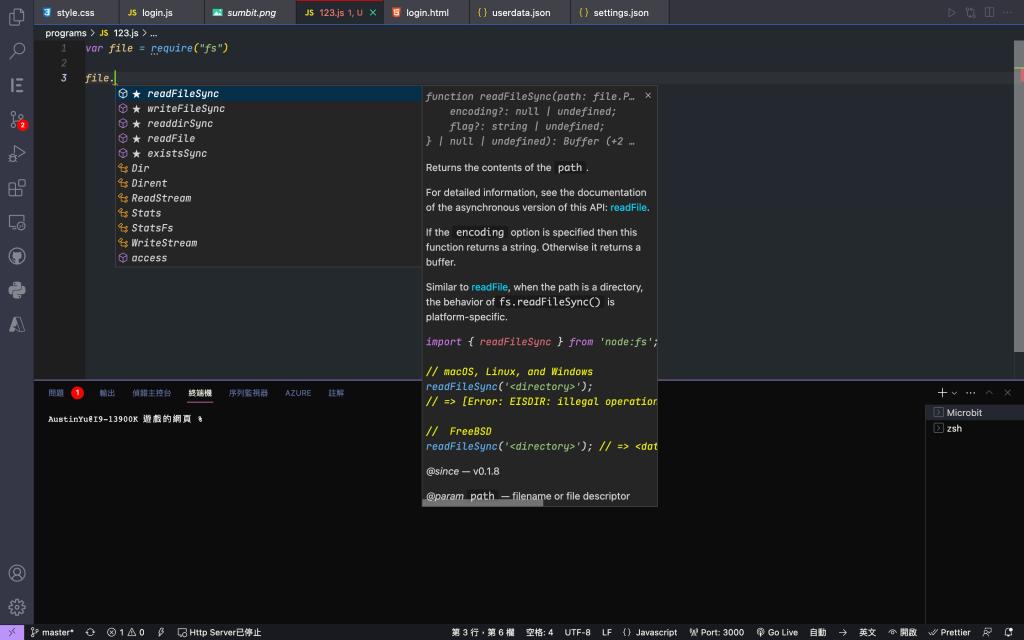This screenshot has width=1024, height=640.
Task: Switch to sumbit.png tab
Action: pos(251,12)
